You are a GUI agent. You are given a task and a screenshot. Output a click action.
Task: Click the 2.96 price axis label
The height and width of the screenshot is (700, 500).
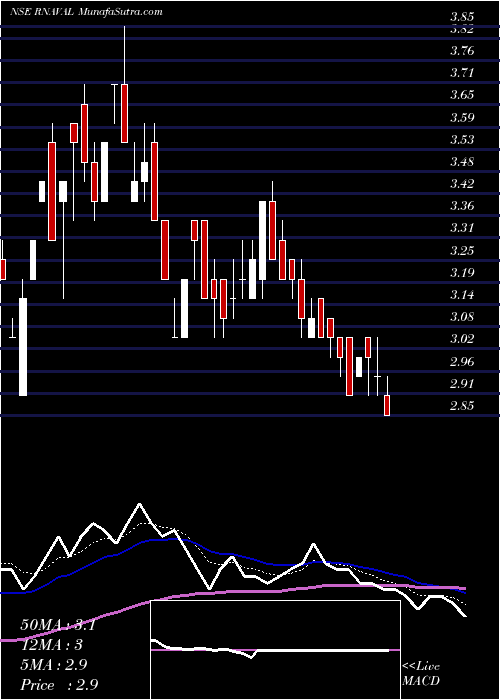click(462, 362)
